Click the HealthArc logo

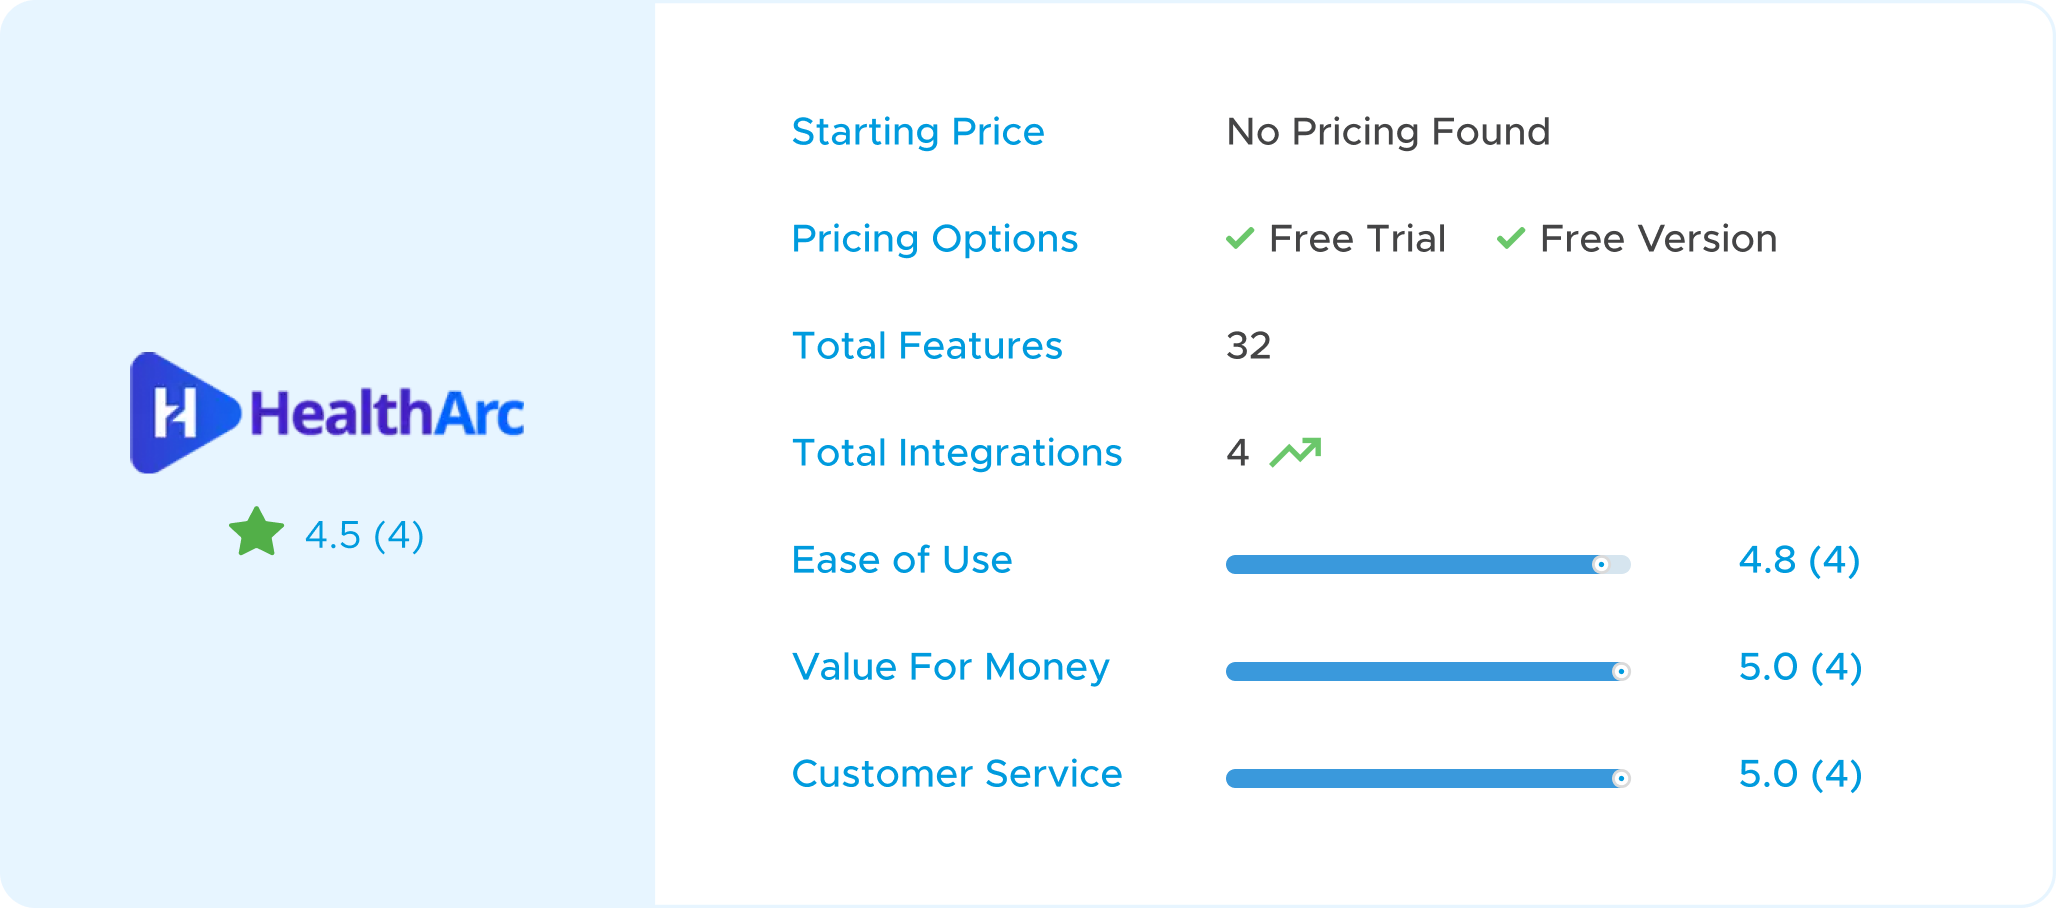click(327, 412)
